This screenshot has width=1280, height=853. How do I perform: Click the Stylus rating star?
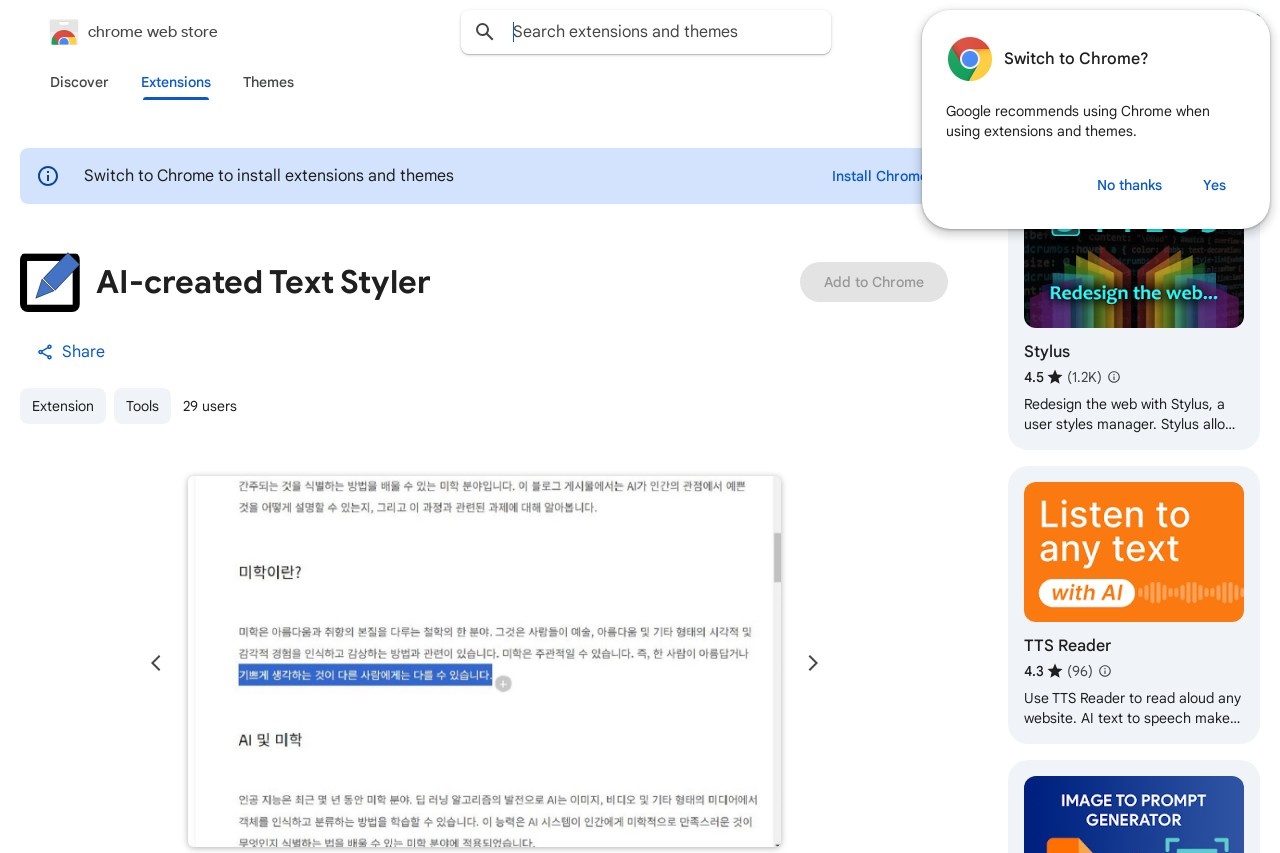tap(1055, 378)
